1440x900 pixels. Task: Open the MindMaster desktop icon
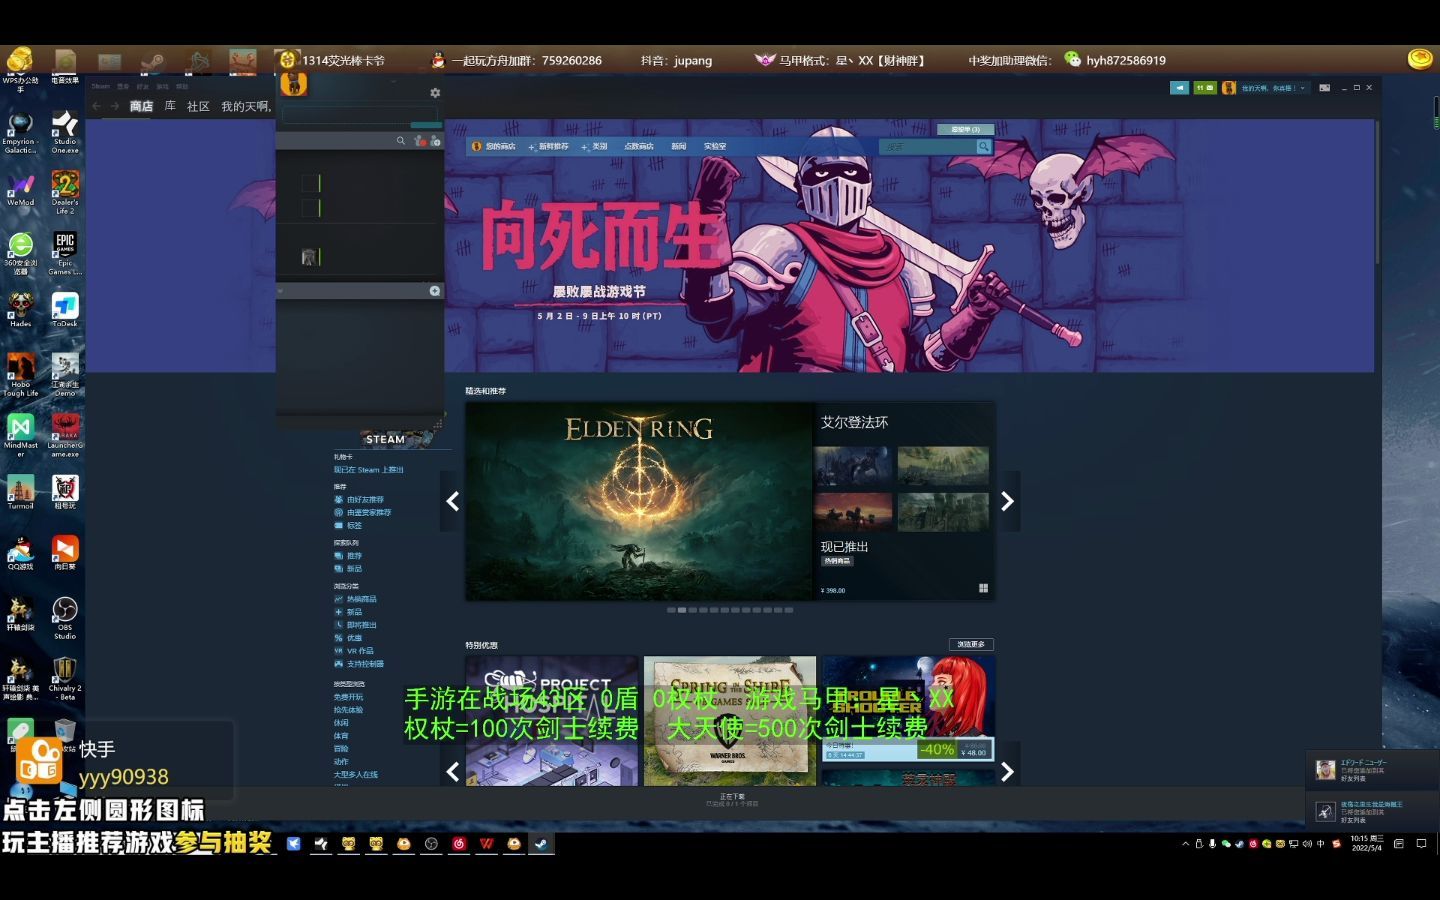[20, 435]
